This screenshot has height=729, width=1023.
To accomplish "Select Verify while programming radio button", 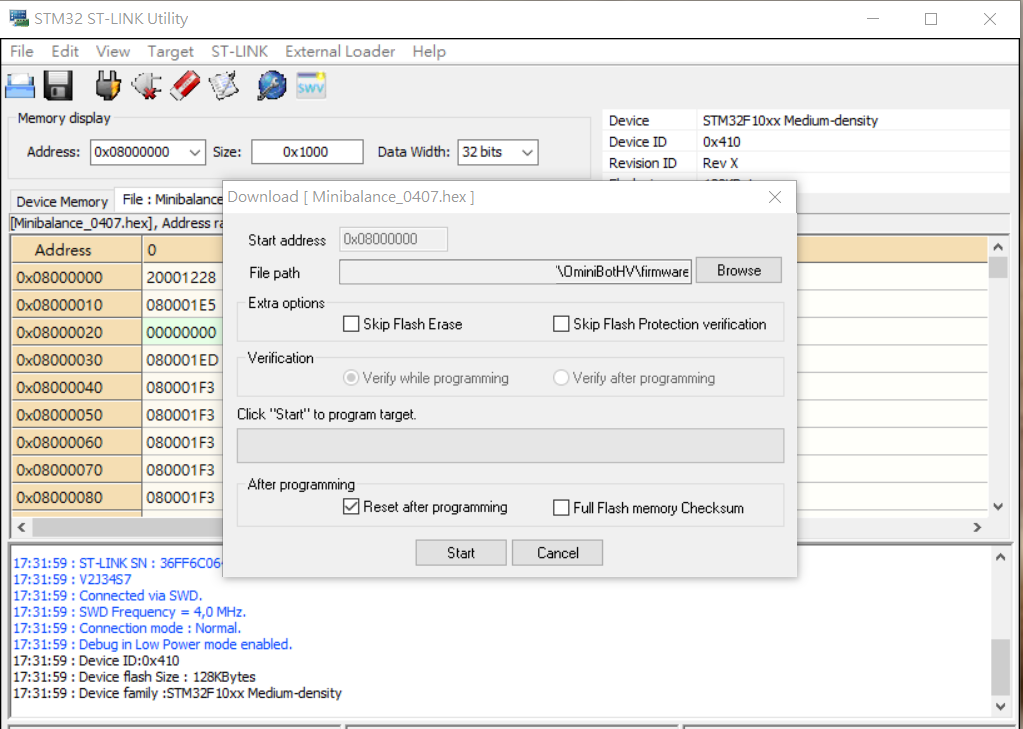I will click(351, 378).
